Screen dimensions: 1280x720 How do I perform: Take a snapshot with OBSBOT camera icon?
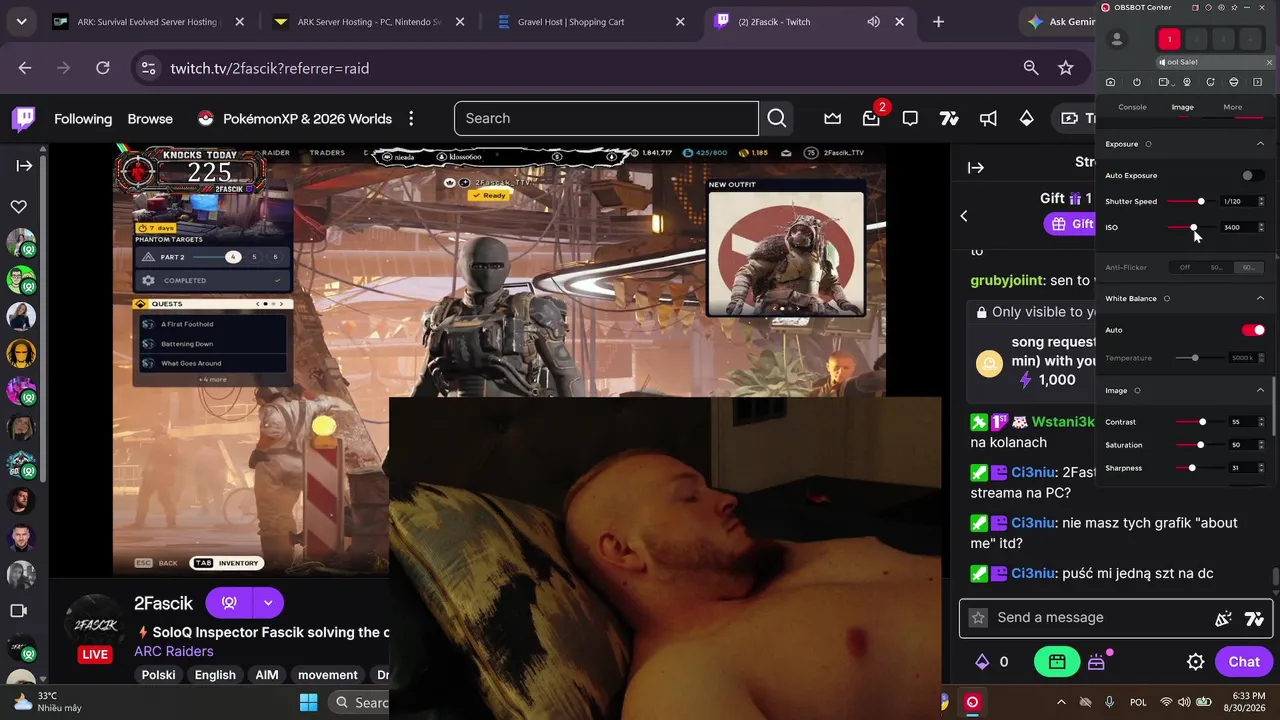click(x=1110, y=82)
